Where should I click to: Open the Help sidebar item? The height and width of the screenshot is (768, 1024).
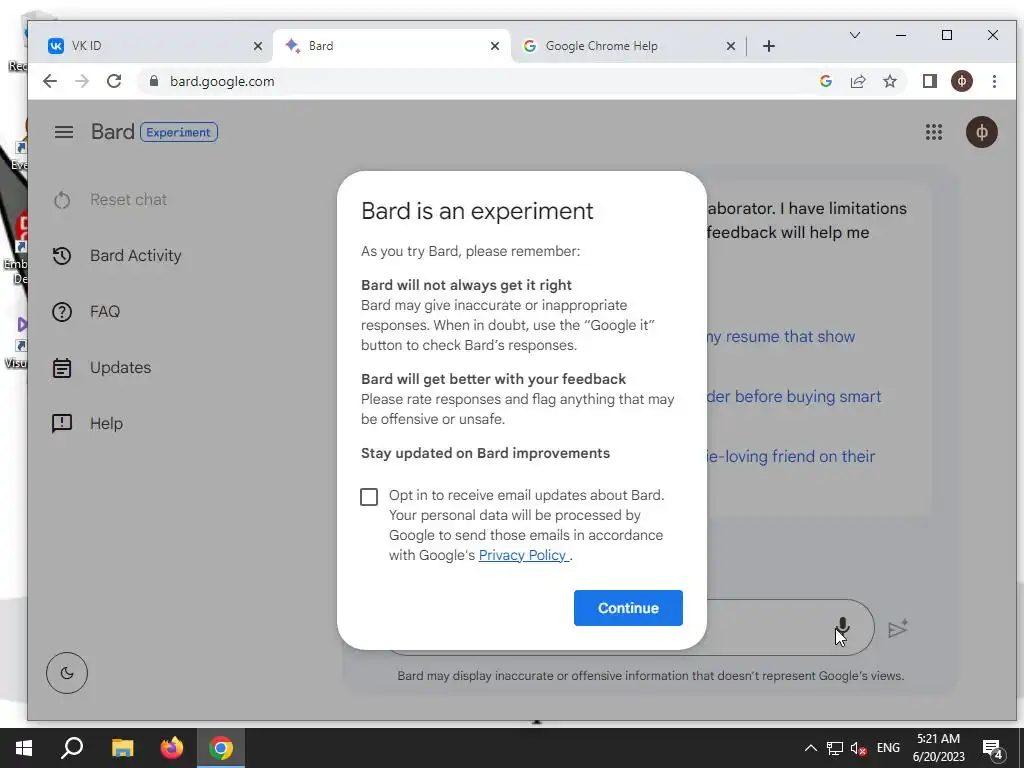(x=88, y=423)
